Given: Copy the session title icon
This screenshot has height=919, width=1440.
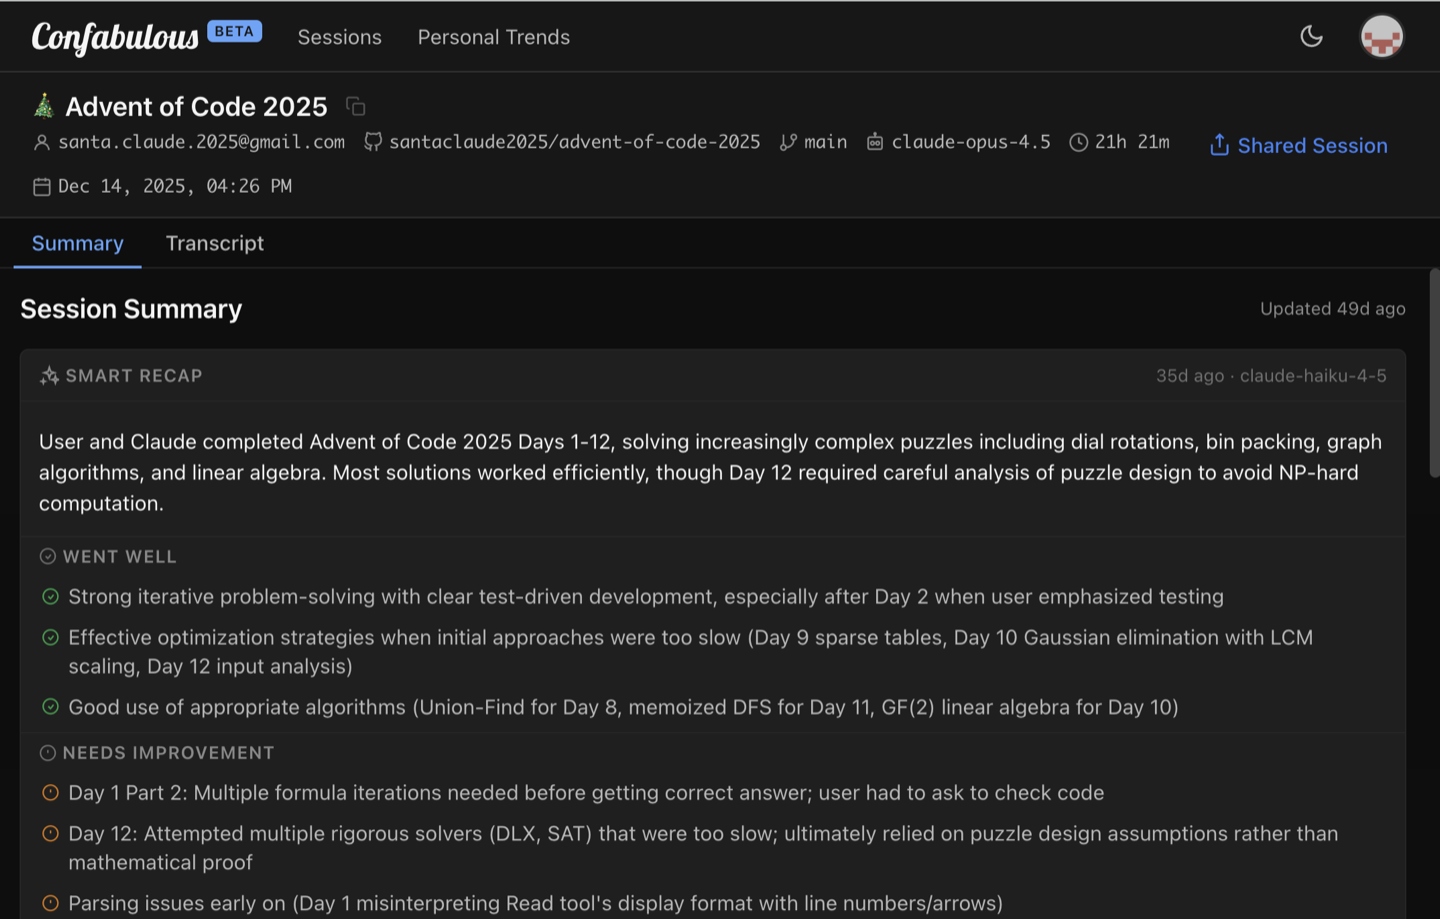Looking at the screenshot, I should pyautogui.click(x=356, y=106).
